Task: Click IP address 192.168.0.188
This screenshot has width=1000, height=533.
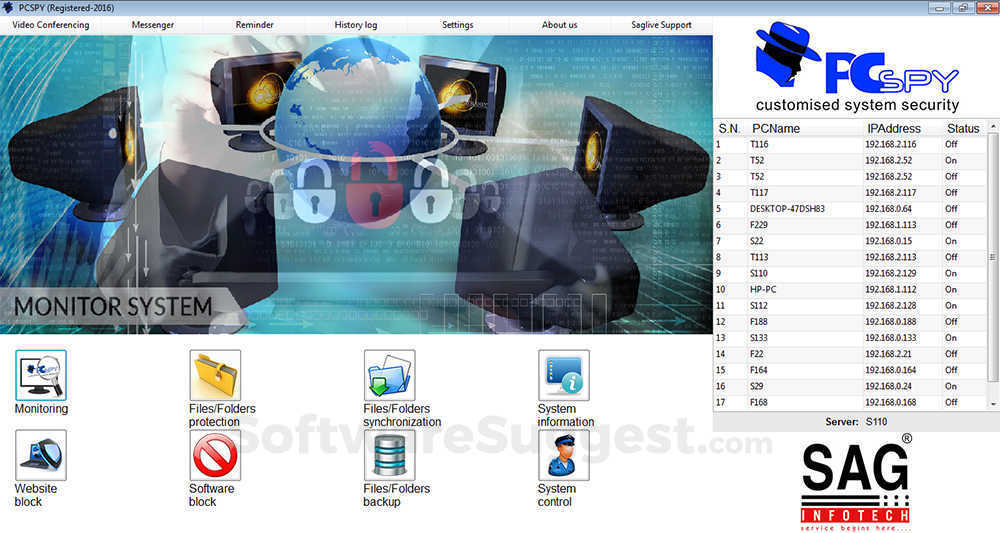Action: pyautogui.click(x=890, y=321)
